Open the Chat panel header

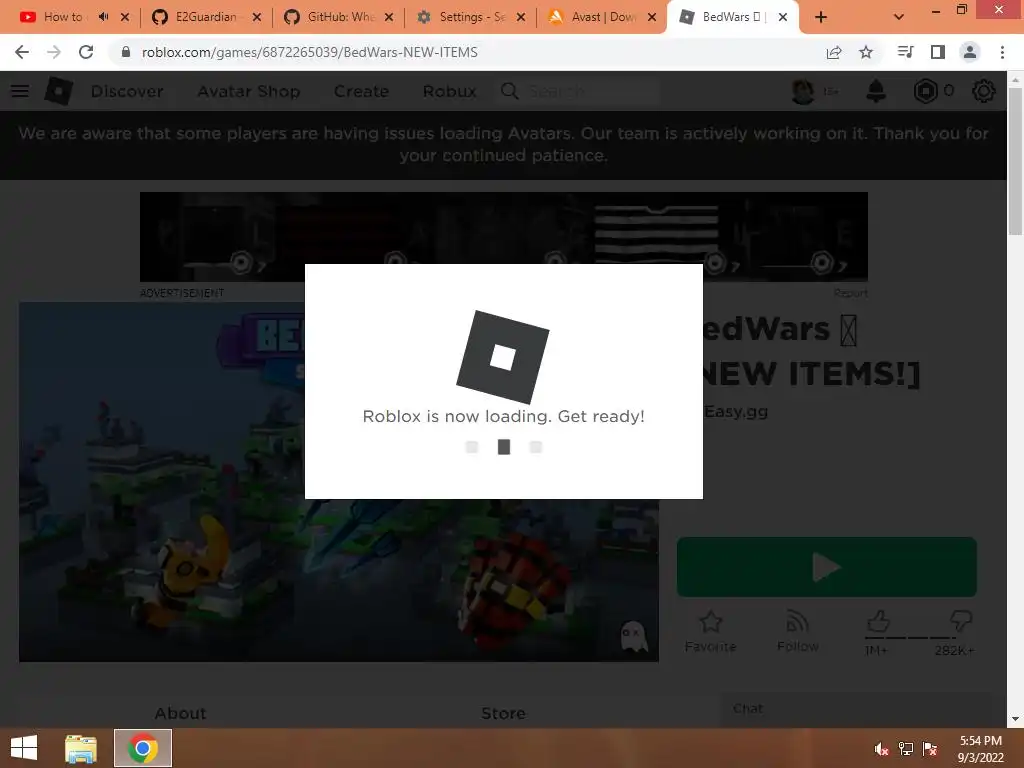click(856, 709)
